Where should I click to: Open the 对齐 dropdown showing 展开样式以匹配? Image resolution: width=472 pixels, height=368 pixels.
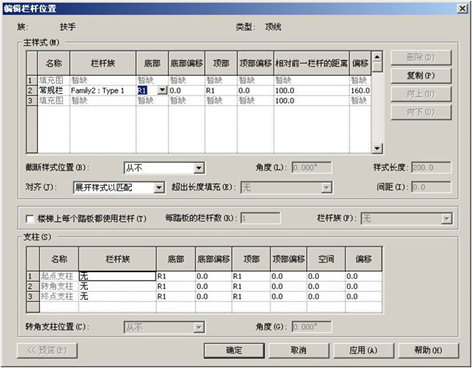click(x=159, y=188)
